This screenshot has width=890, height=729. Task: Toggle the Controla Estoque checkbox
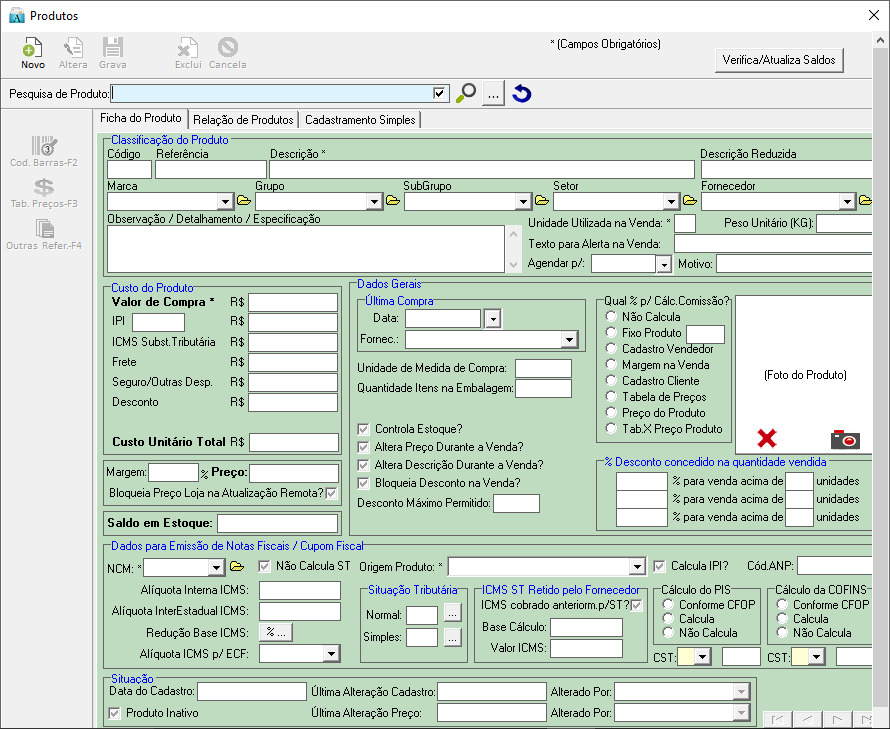[364, 429]
